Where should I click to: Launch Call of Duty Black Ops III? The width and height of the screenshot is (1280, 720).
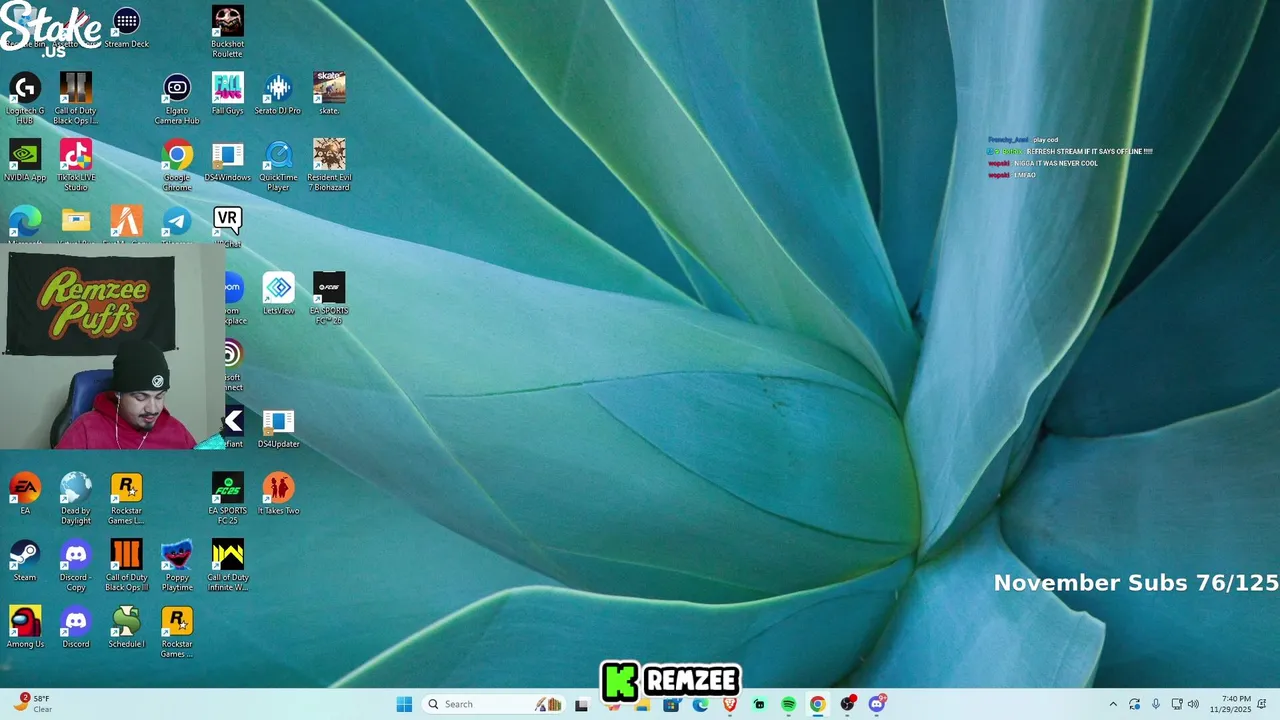(x=126, y=567)
